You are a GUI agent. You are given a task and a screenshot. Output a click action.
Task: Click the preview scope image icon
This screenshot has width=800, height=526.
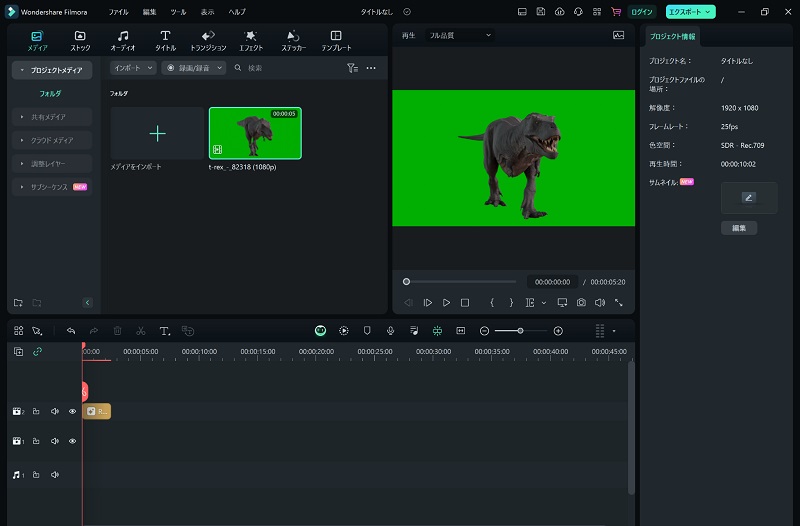pyautogui.click(x=618, y=35)
